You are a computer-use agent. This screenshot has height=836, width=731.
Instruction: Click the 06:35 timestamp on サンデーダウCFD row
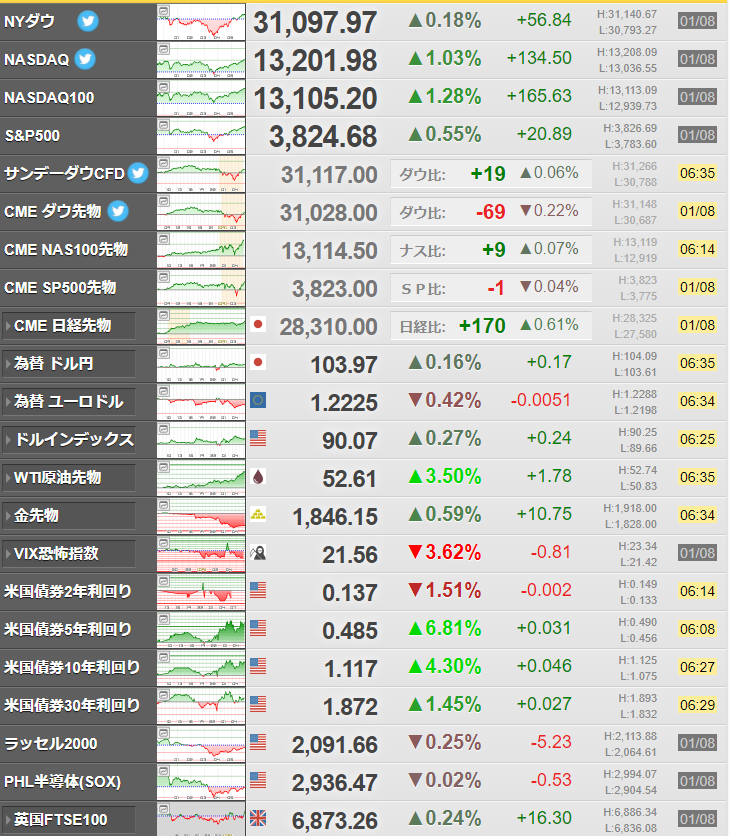click(697, 173)
